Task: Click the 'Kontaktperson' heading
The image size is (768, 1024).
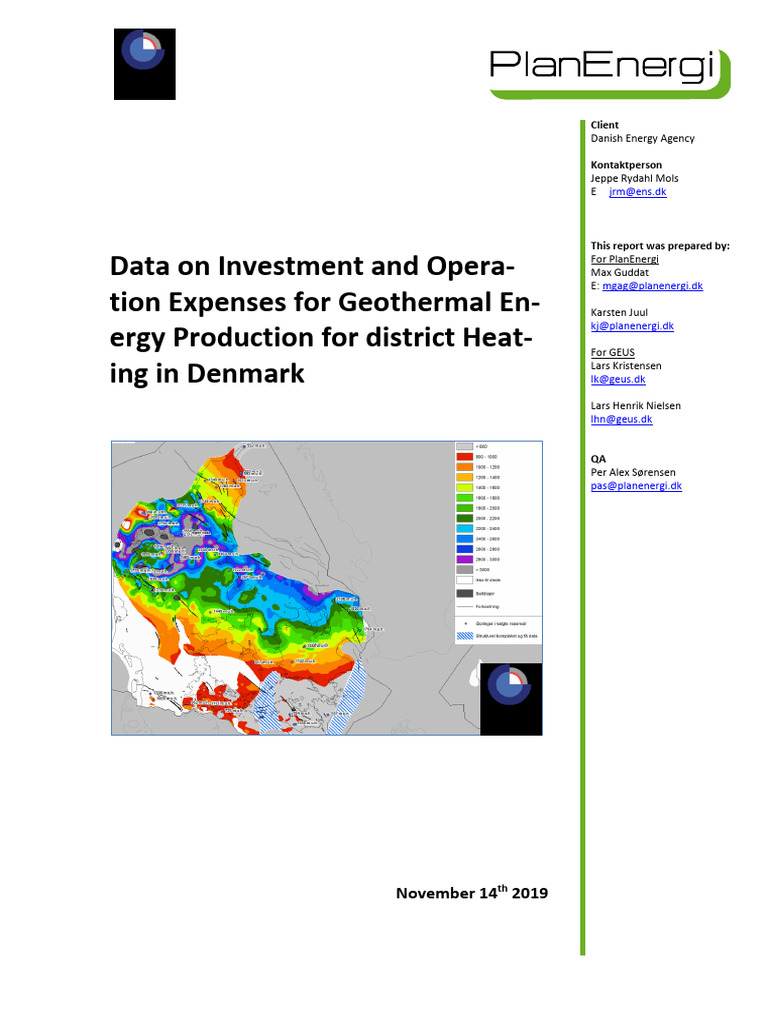Action: (x=626, y=165)
